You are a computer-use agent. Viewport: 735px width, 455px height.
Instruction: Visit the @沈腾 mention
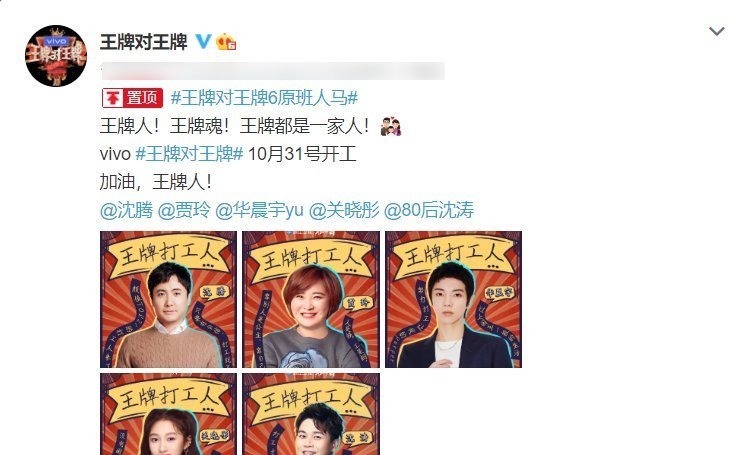(127, 210)
